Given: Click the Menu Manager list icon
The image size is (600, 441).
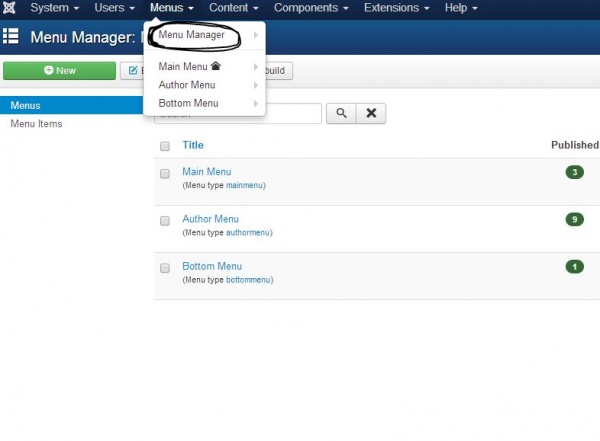Looking at the screenshot, I should (x=11, y=36).
